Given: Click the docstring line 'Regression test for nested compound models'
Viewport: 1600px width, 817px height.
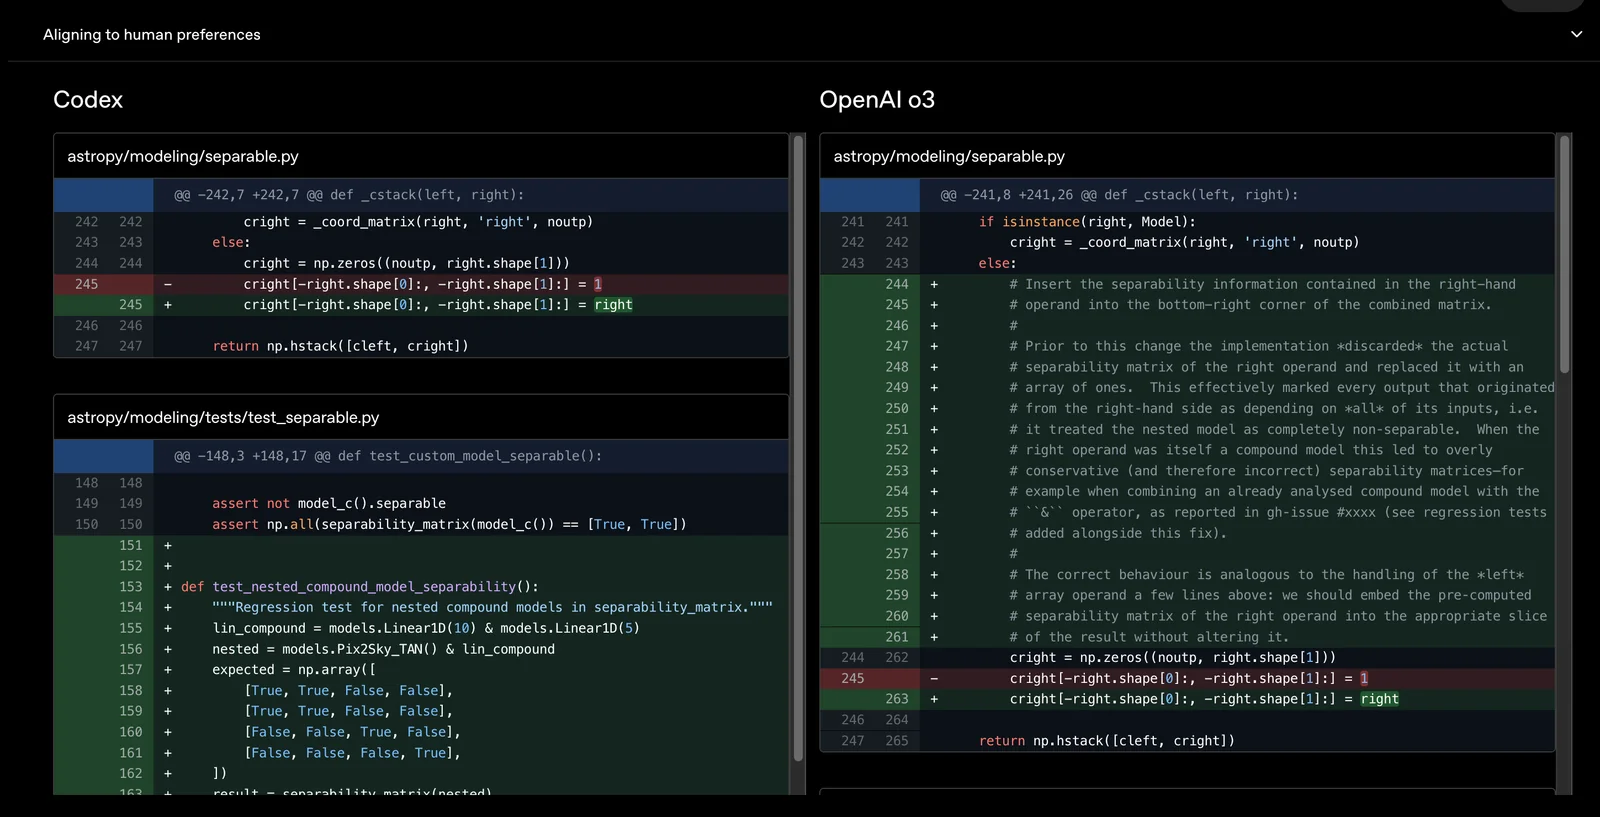Looking at the screenshot, I should coord(492,607).
